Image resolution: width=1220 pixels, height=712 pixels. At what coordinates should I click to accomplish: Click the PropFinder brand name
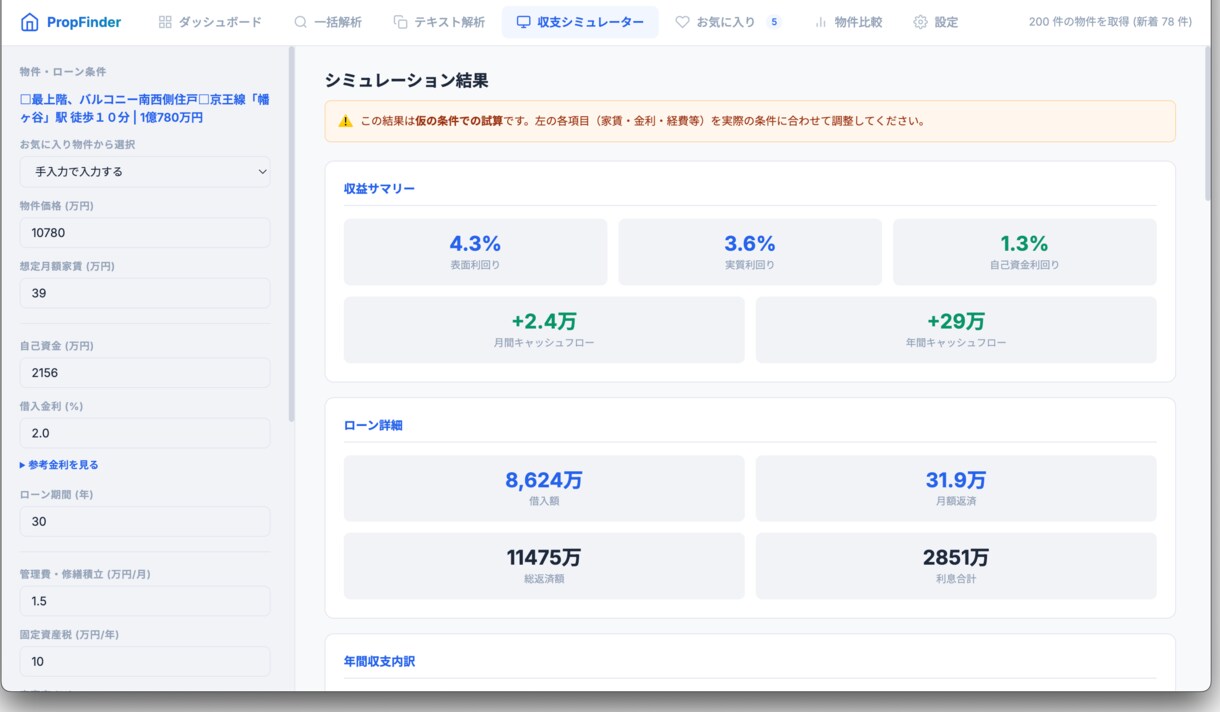coord(84,22)
